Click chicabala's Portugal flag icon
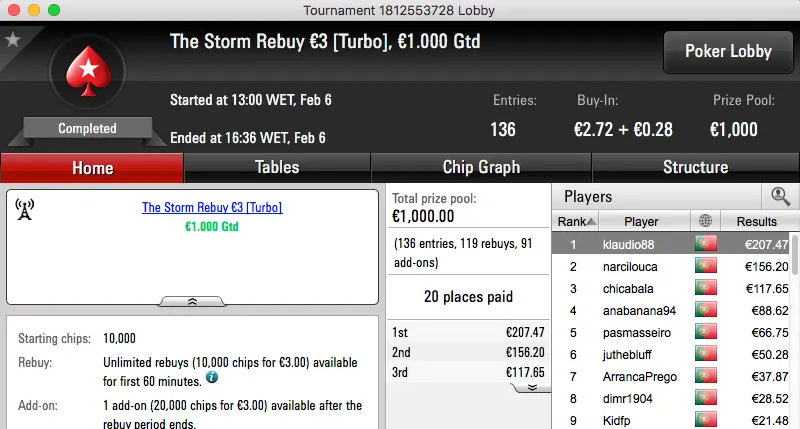The image size is (800, 429). coord(706,289)
